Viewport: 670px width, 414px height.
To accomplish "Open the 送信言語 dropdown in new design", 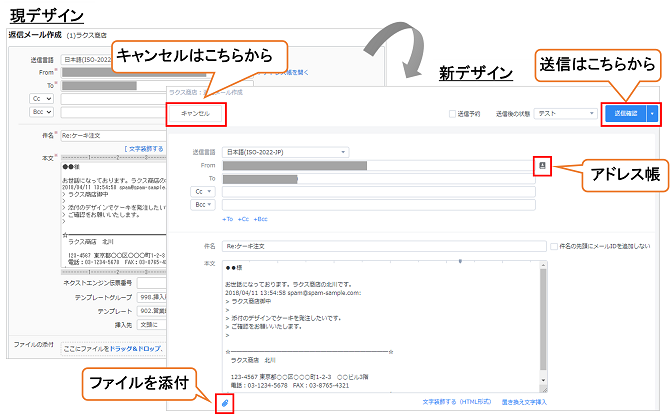I will tap(285, 152).
